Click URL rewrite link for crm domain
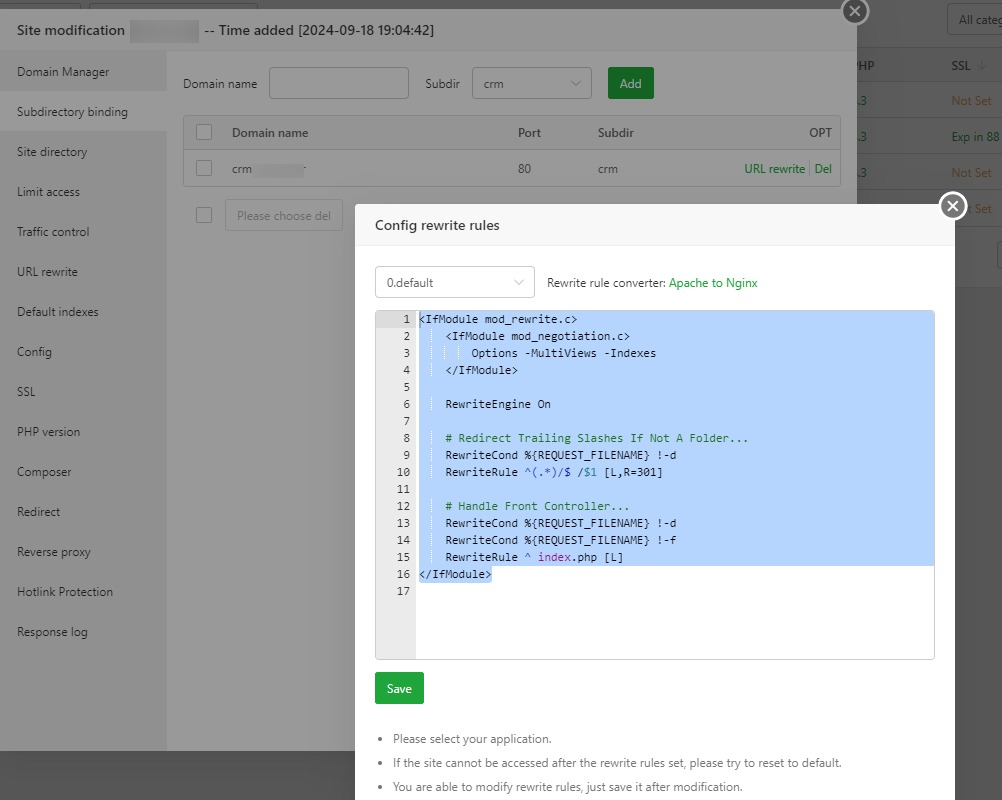 point(774,169)
